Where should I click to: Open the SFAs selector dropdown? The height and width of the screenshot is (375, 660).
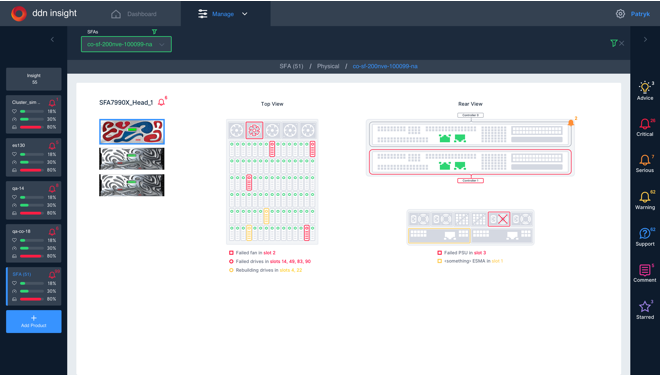pyautogui.click(x=126, y=44)
